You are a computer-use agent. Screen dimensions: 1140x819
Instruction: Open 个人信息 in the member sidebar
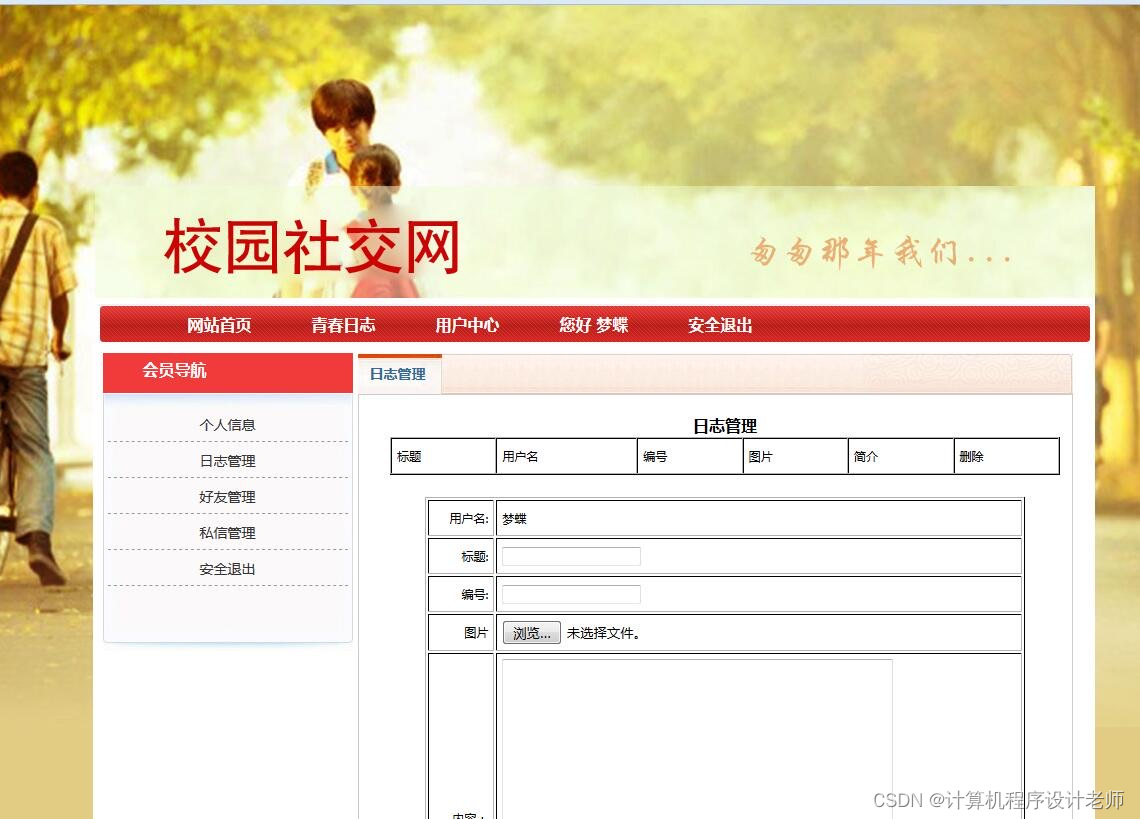tap(228, 425)
